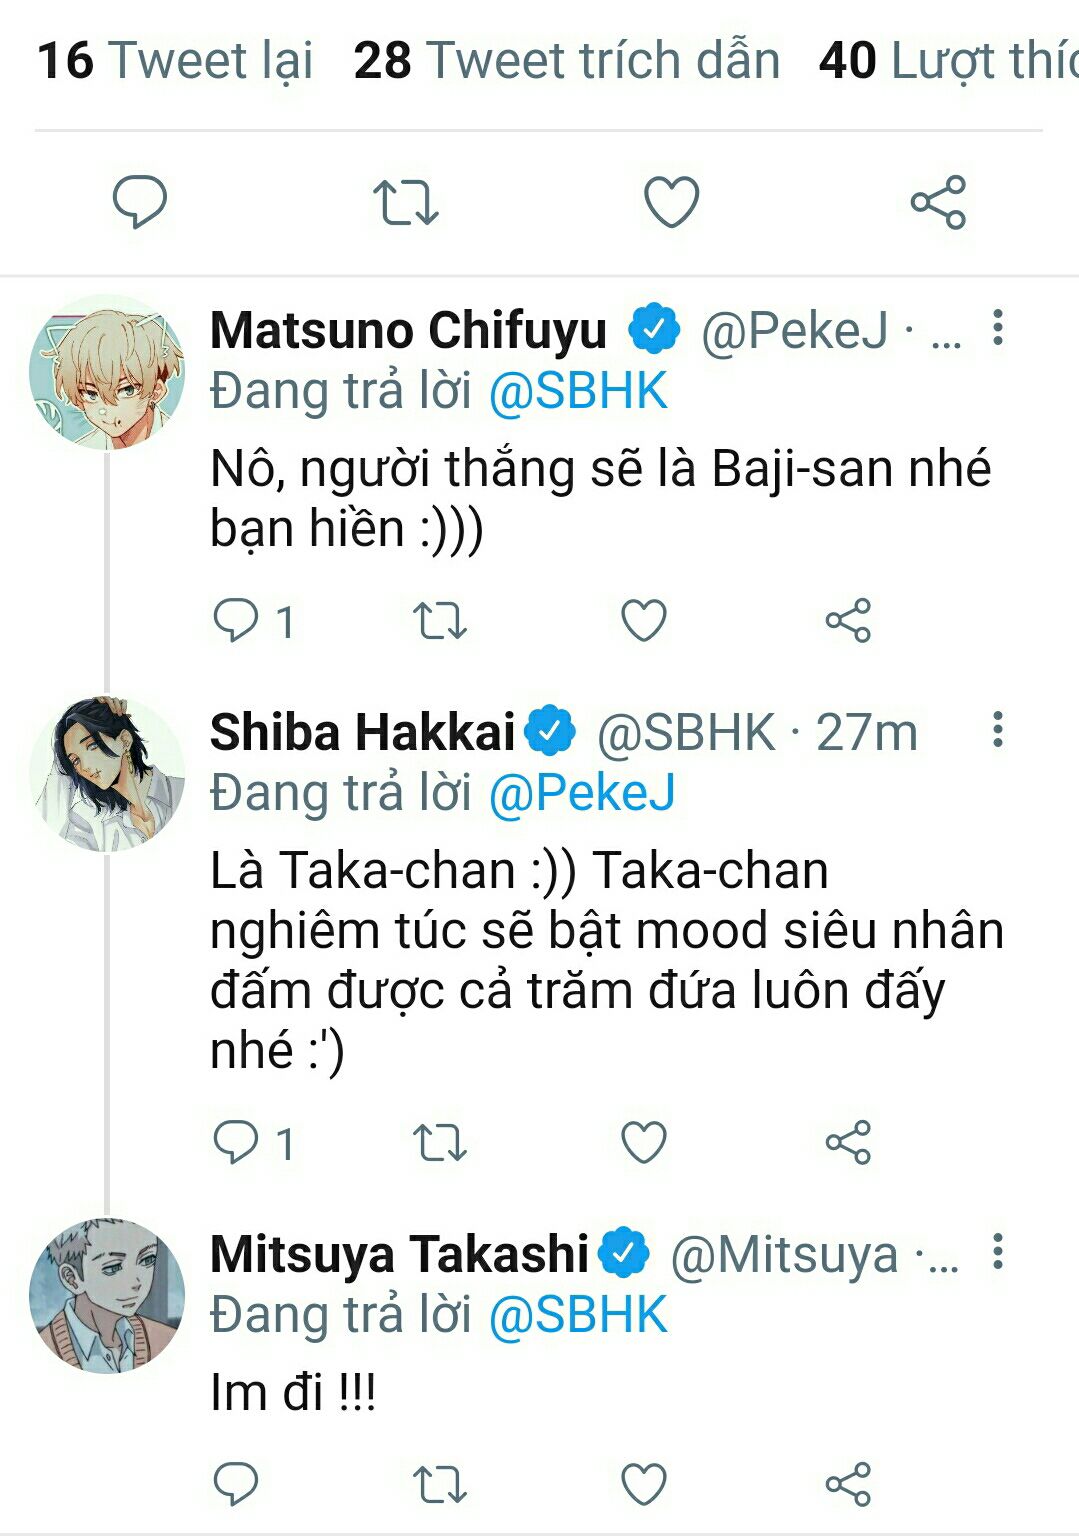Reply to Matsuno Chifuyu's tweet
Screen dimensions: 1079x1536
236,620
